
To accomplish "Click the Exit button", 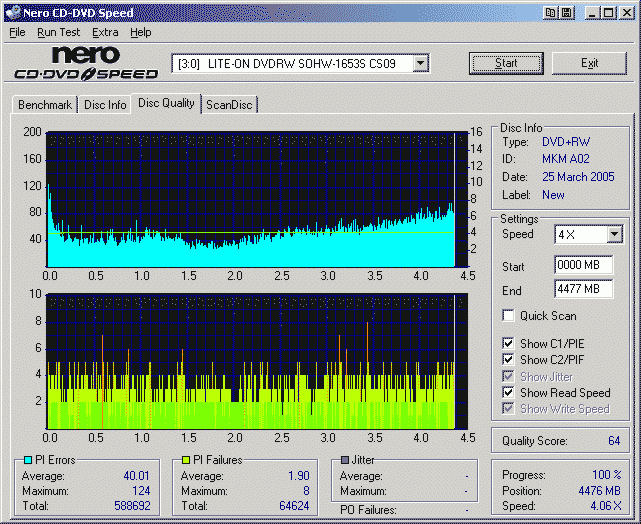I will pyautogui.click(x=589, y=63).
